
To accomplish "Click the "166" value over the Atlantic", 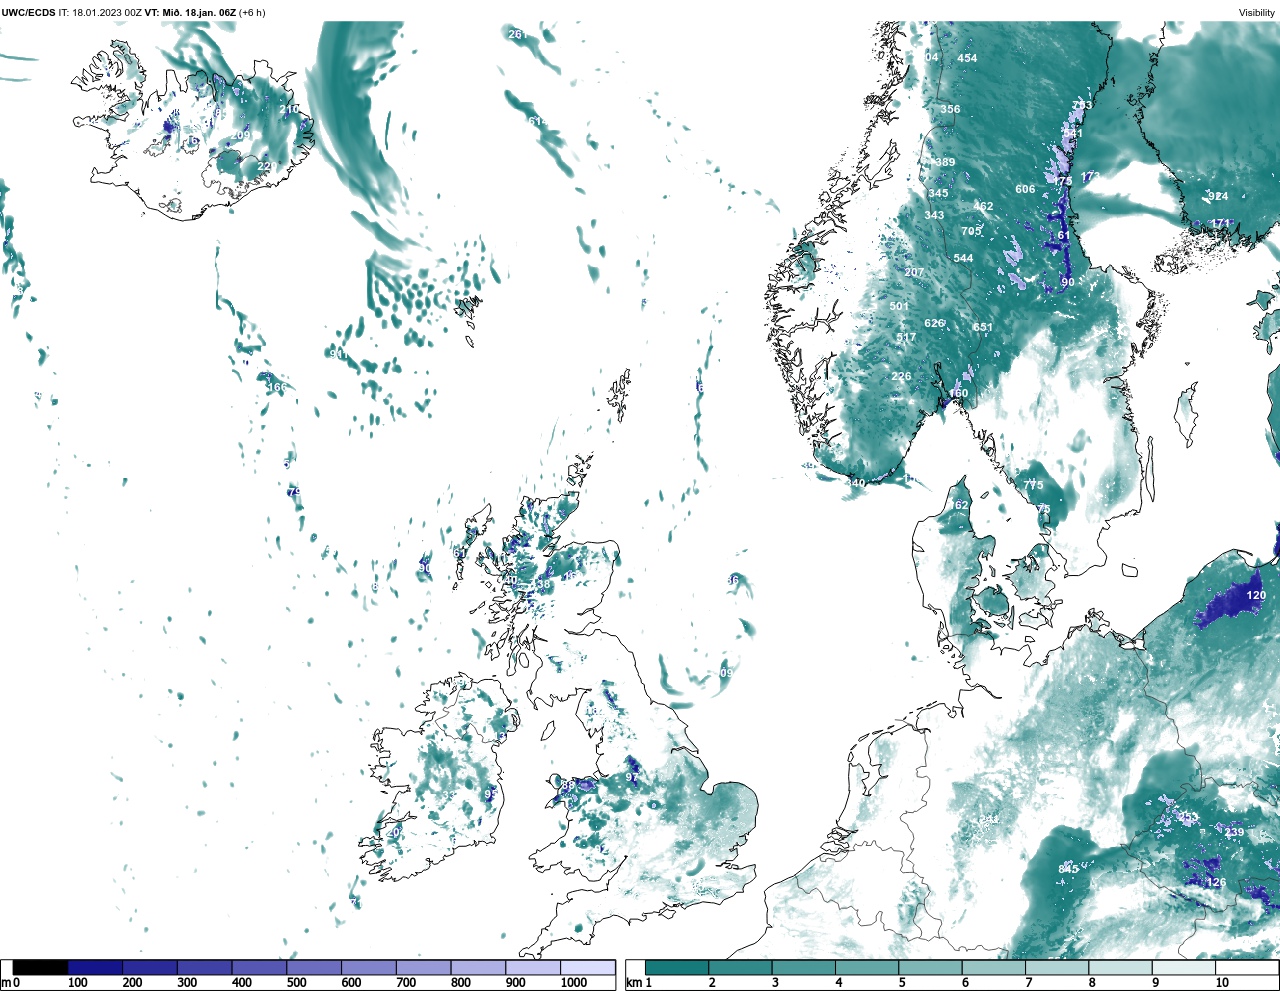I will click(277, 387).
